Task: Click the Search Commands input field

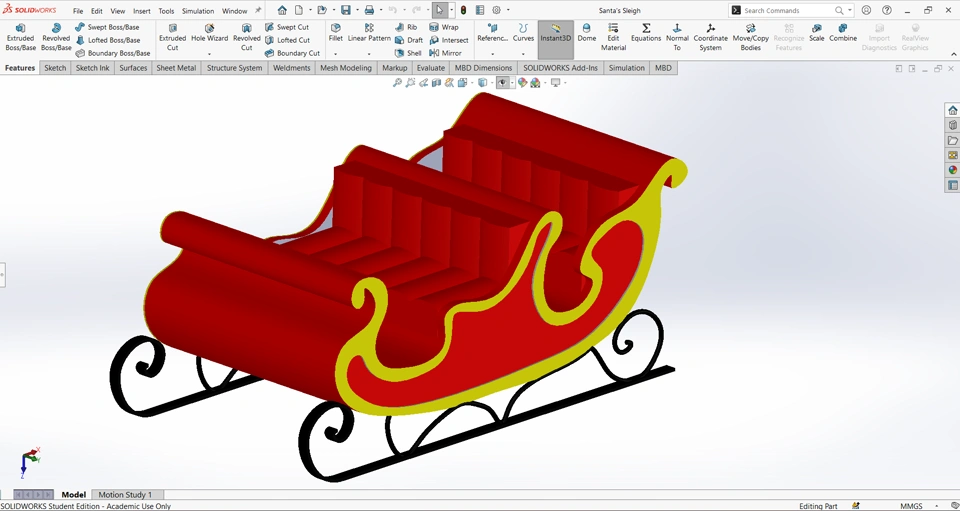Action: point(787,10)
